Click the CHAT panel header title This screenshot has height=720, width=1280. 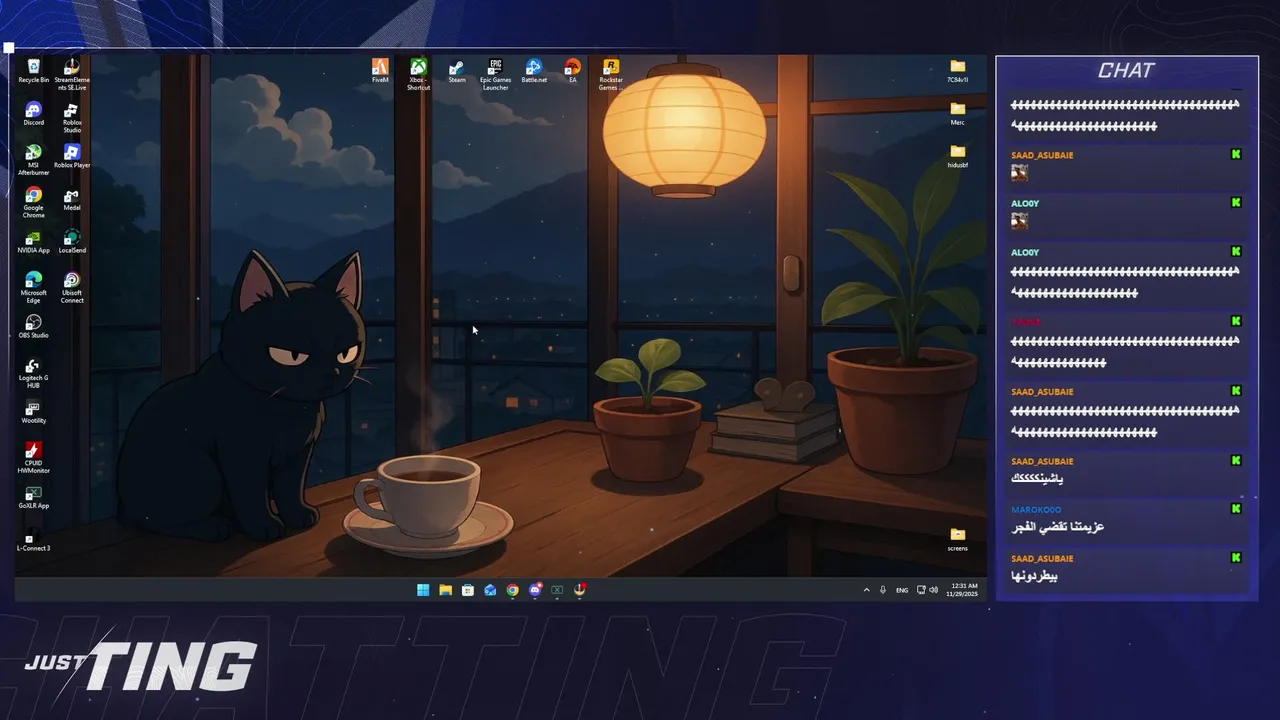click(1126, 71)
